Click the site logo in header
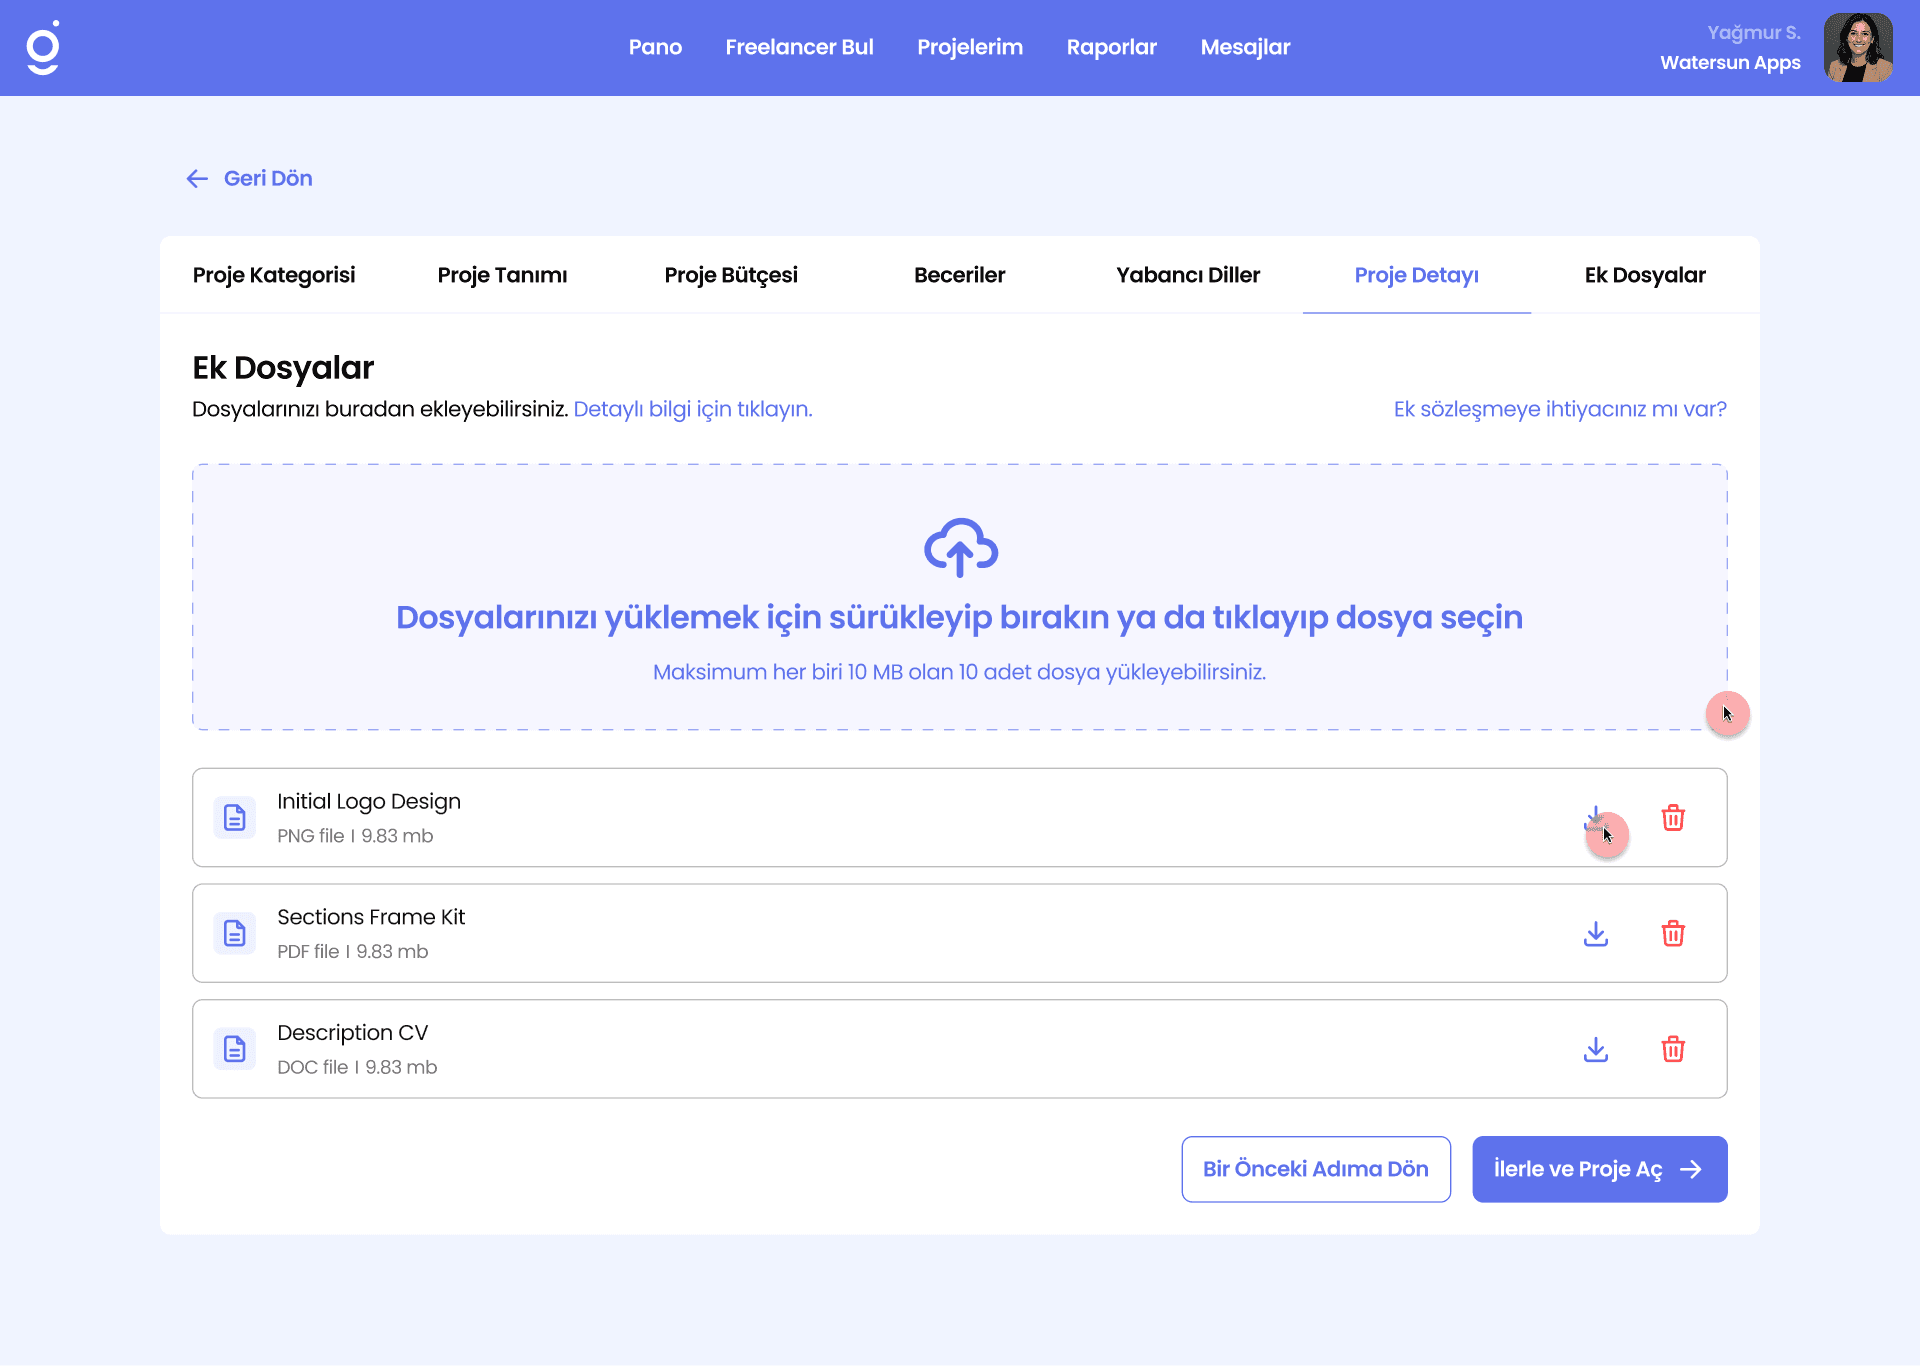The image size is (1920, 1366). pyautogui.click(x=43, y=48)
